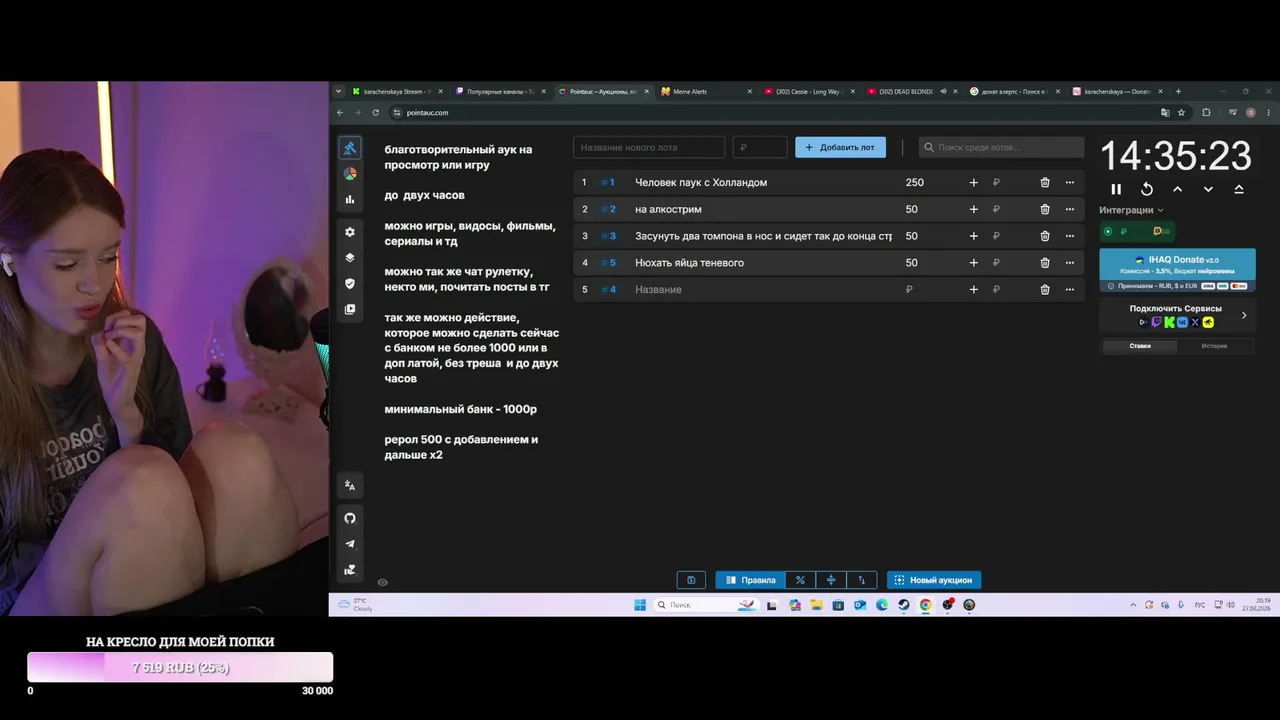Open the Telegram link icon in sidebar
1280x720 pixels.
349,544
